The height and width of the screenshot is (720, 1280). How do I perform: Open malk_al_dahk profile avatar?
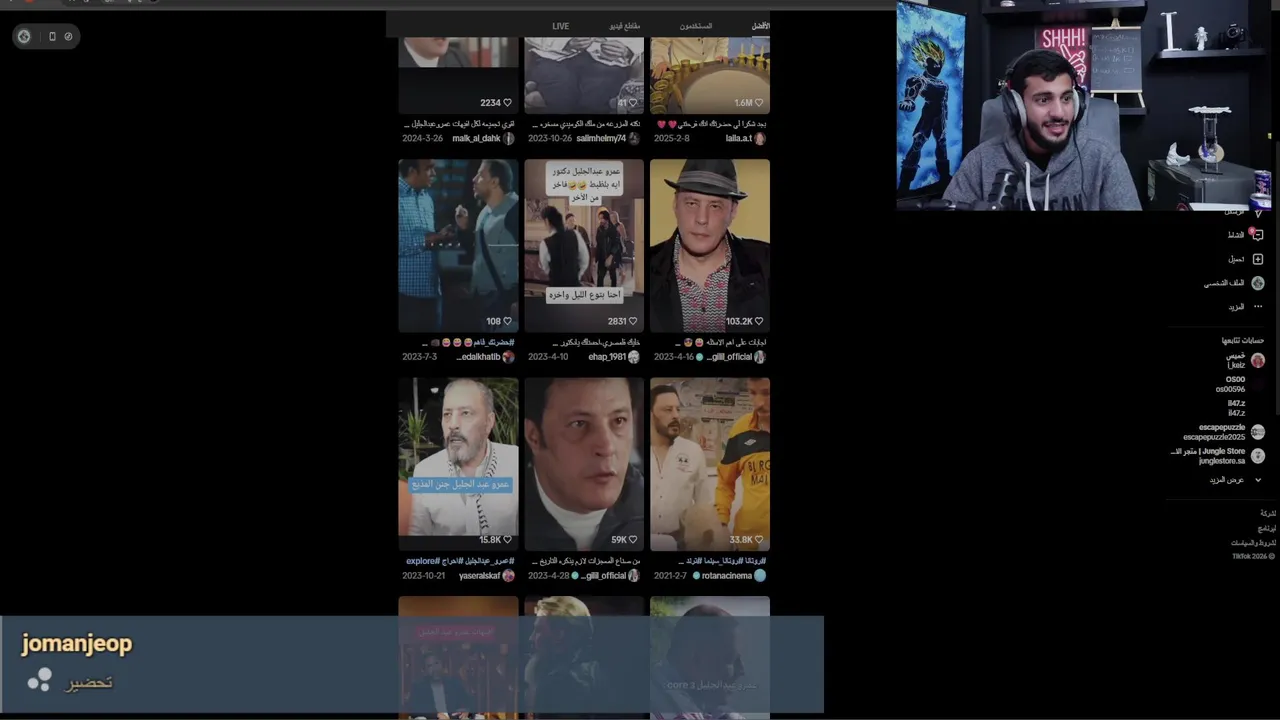click(x=508, y=138)
